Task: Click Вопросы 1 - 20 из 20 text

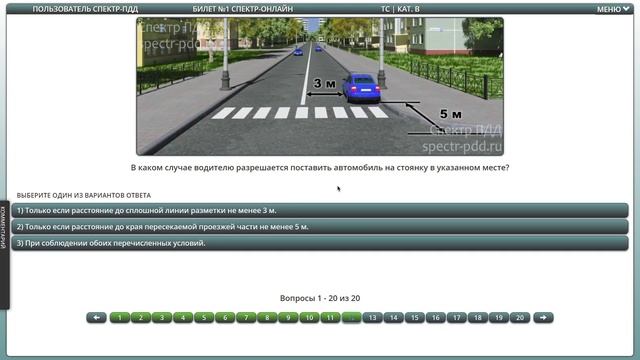Action: [x=320, y=298]
